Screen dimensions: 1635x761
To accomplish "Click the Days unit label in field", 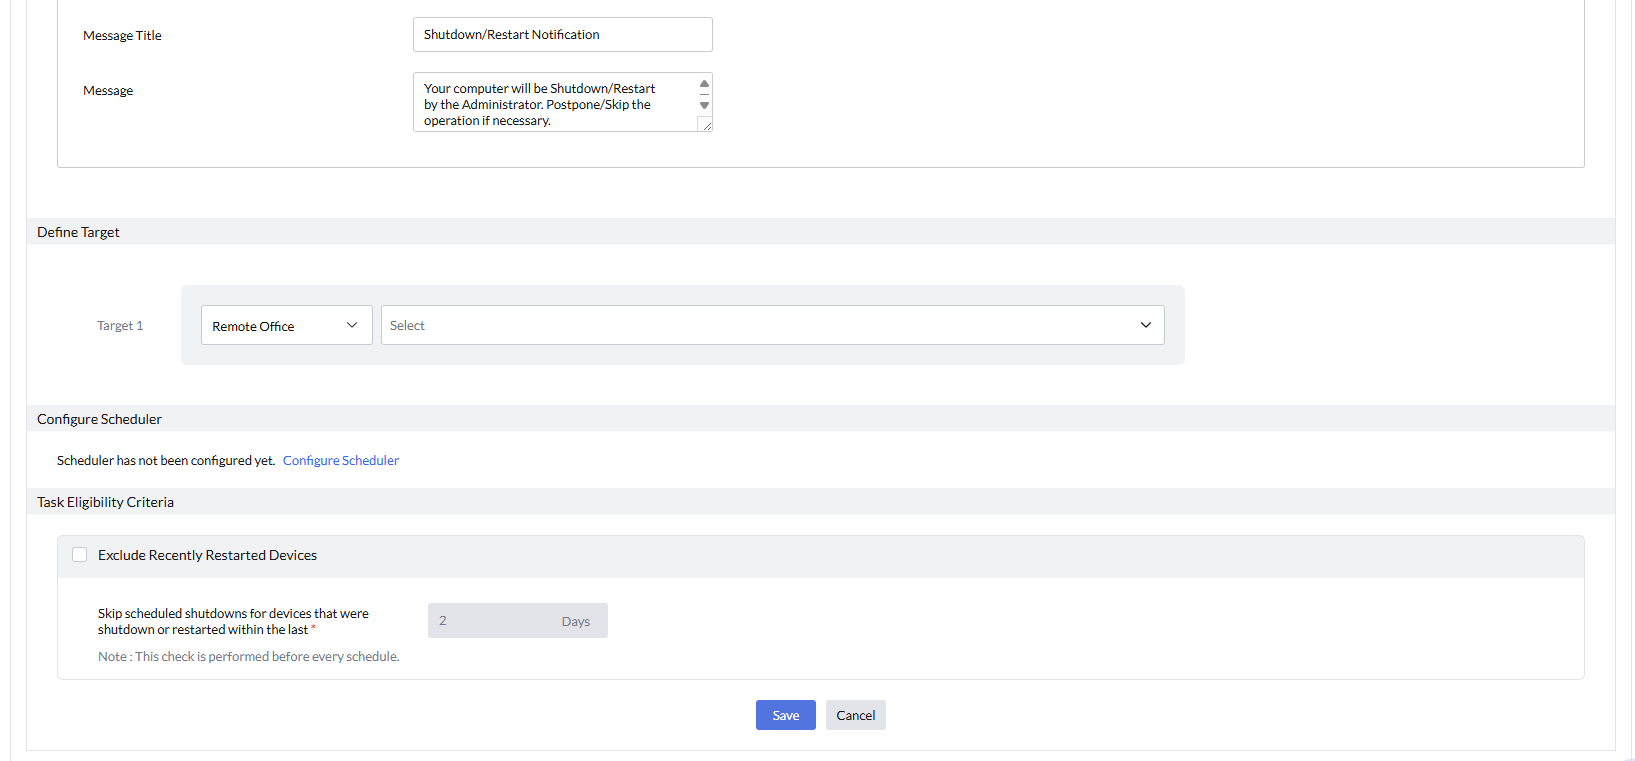I will [x=575, y=622].
